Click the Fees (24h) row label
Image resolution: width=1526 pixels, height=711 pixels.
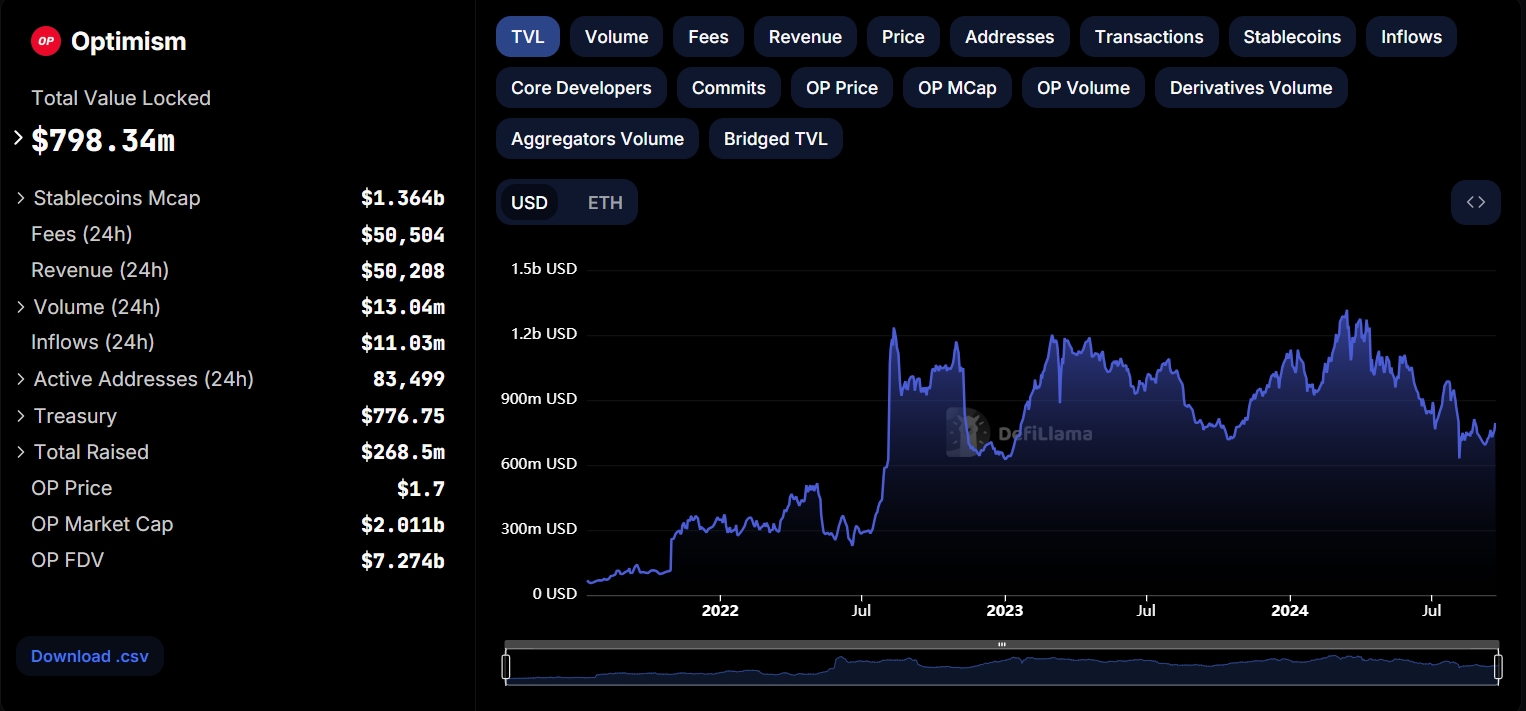[82, 234]
